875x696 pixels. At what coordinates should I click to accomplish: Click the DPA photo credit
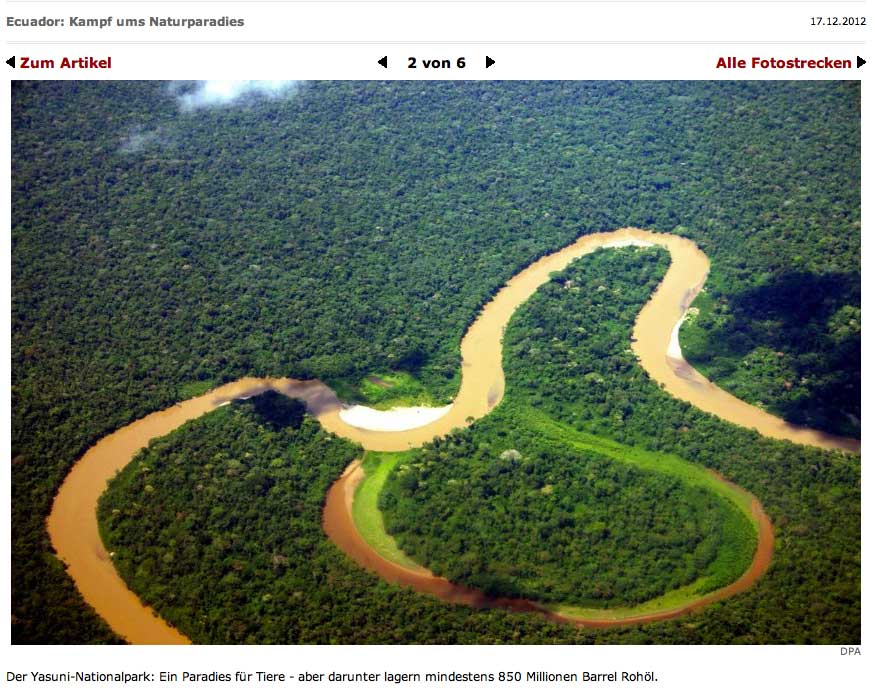(850, 651)
